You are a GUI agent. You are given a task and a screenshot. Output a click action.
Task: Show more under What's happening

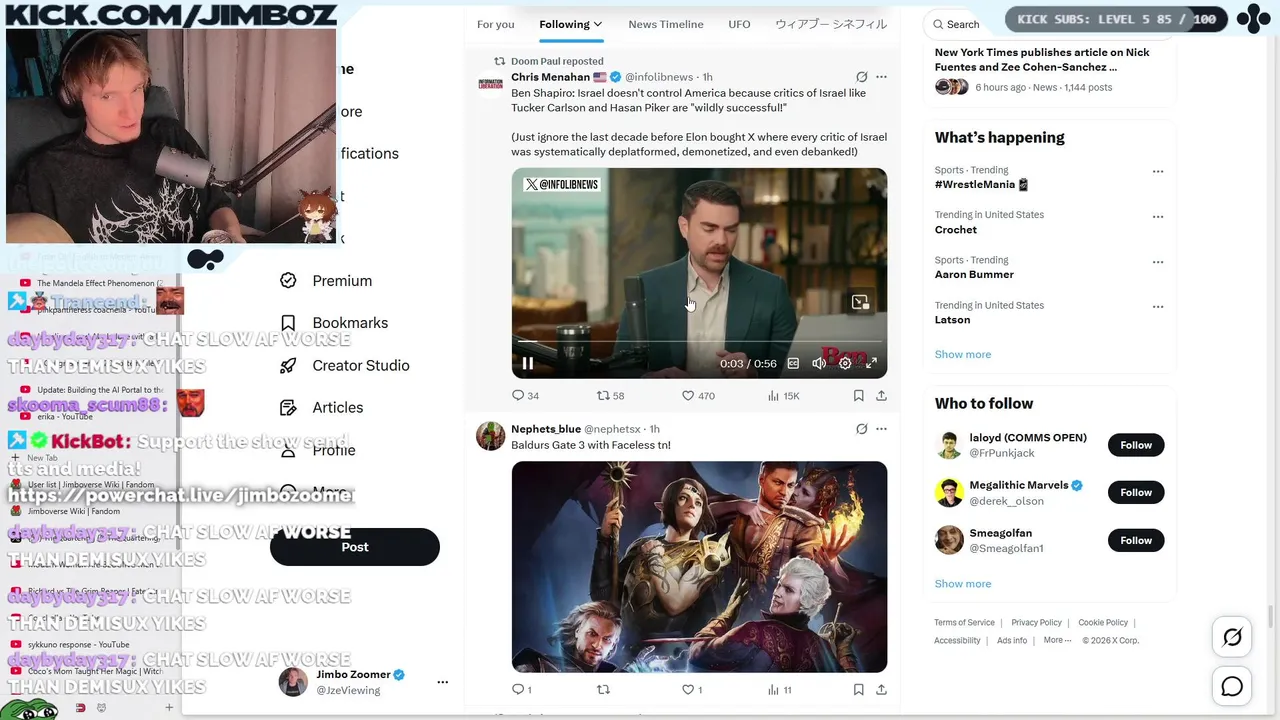tap(963, 354)
